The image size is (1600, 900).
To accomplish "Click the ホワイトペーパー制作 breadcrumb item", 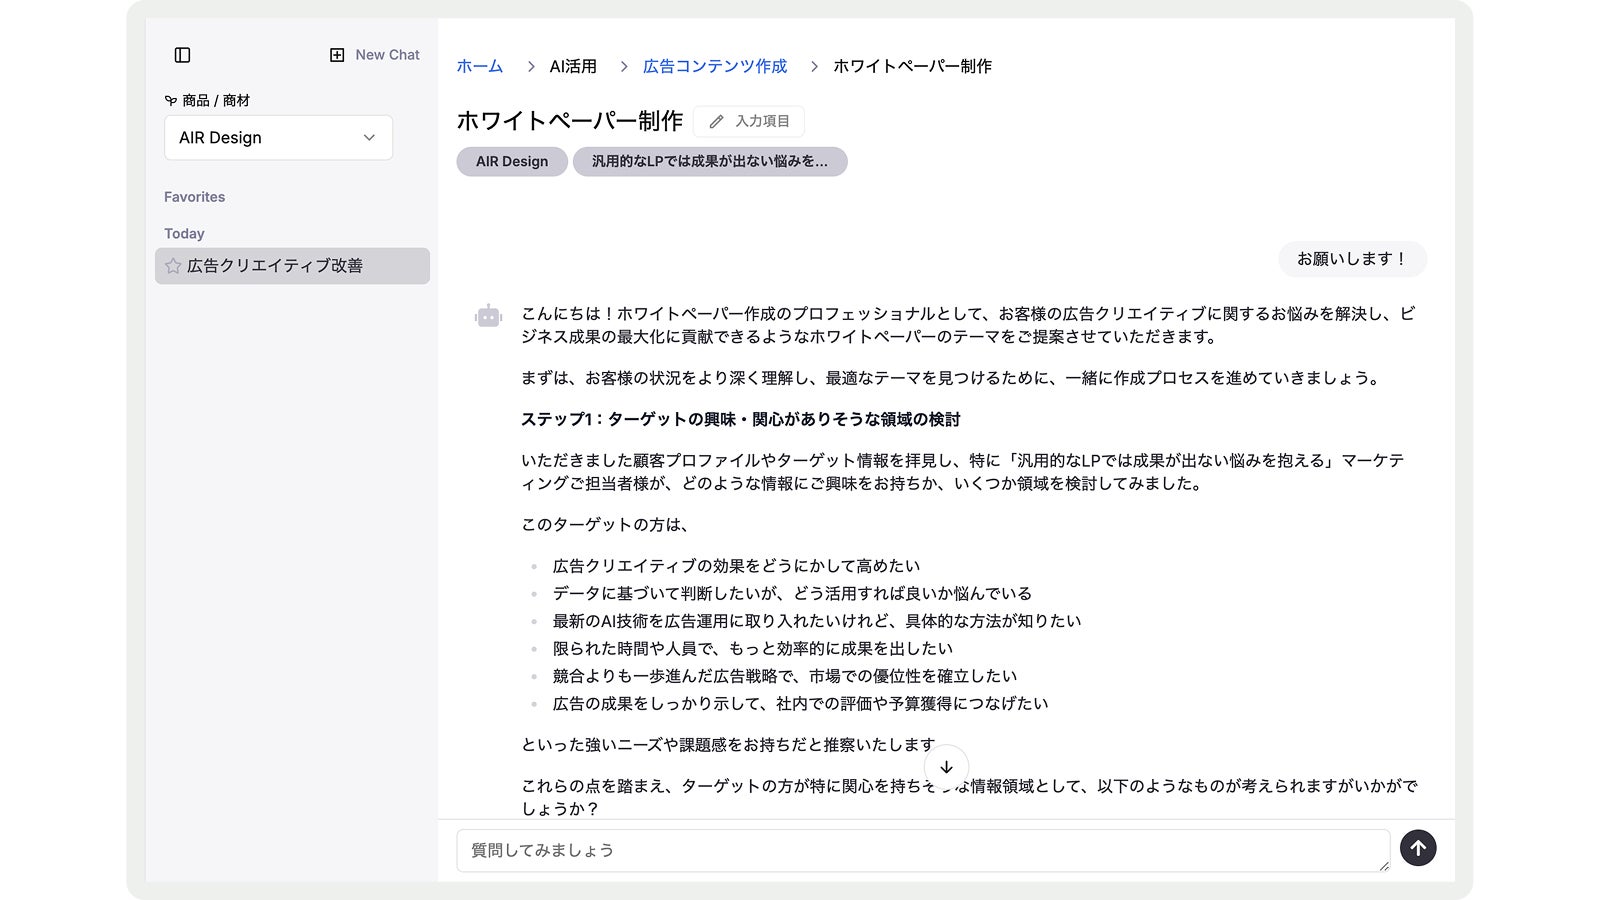I will (x=912, y=66).
